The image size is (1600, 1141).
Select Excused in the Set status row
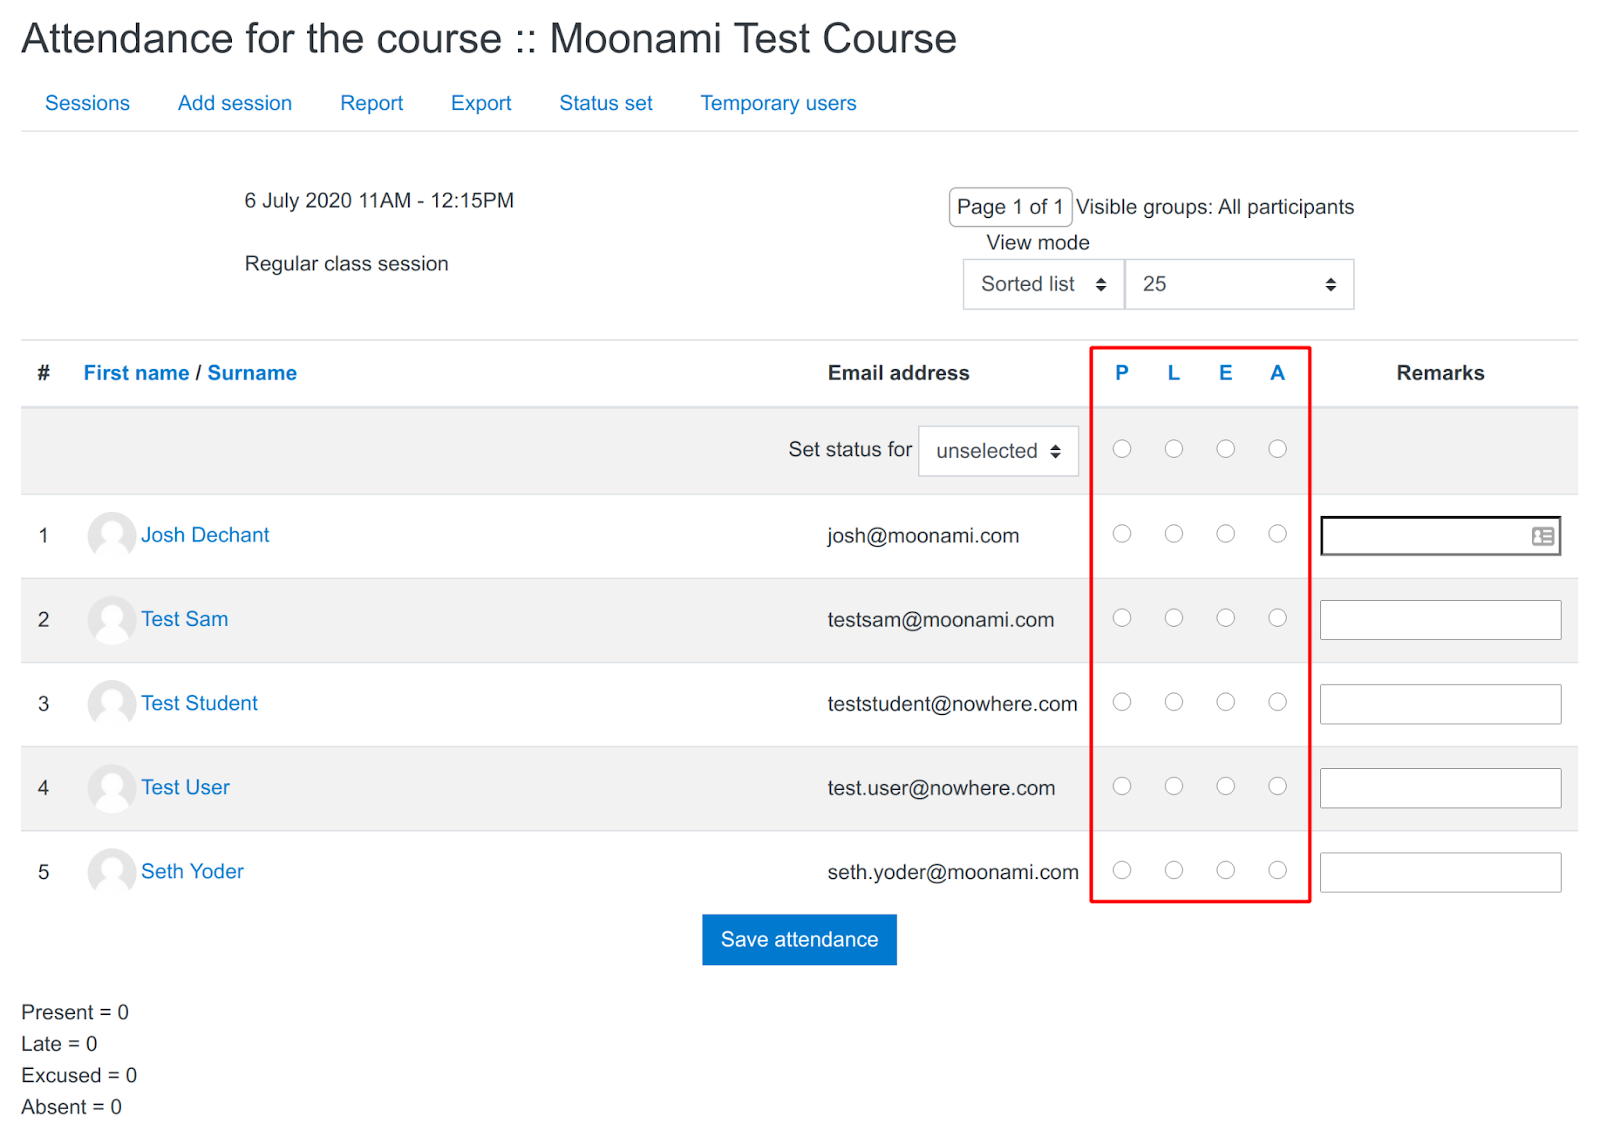click(1225, 449)
